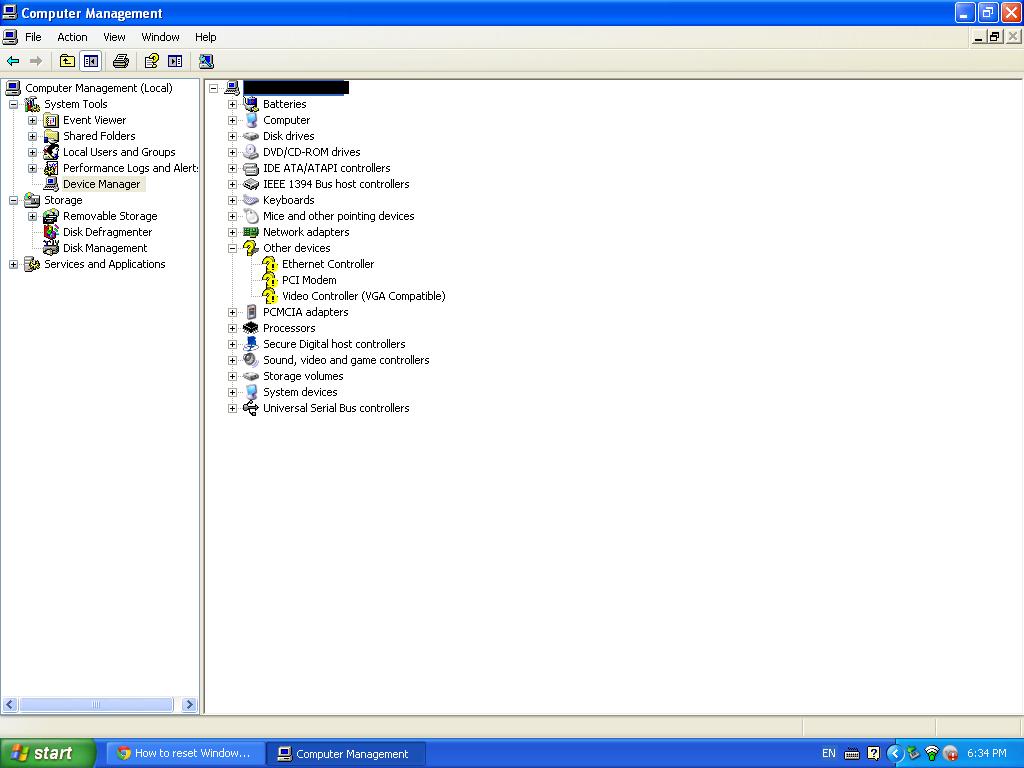Click the keyboard icon on the language bar
1024x768 pixels.
point(852,754)
